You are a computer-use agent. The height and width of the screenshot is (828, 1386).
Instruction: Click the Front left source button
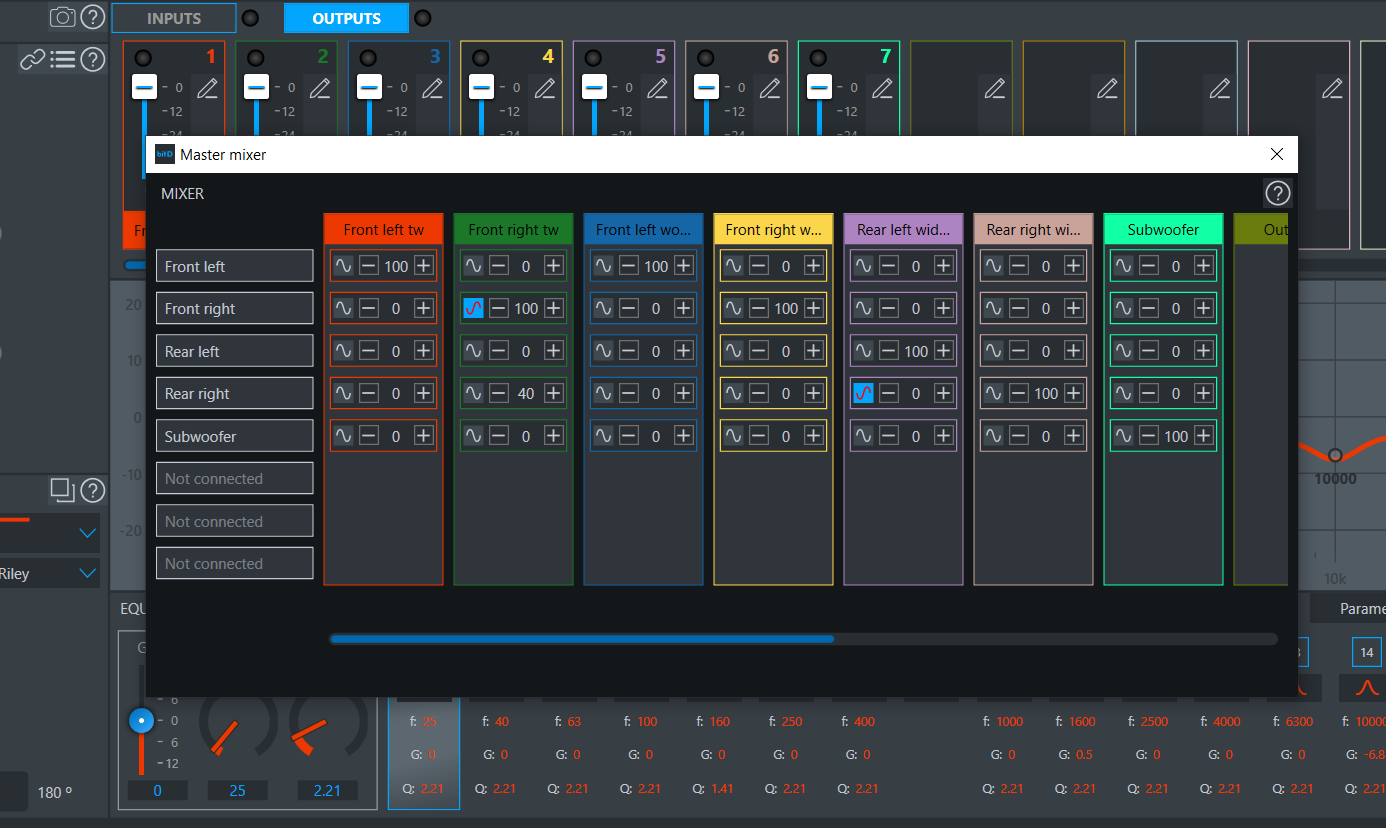click(234, 265)
